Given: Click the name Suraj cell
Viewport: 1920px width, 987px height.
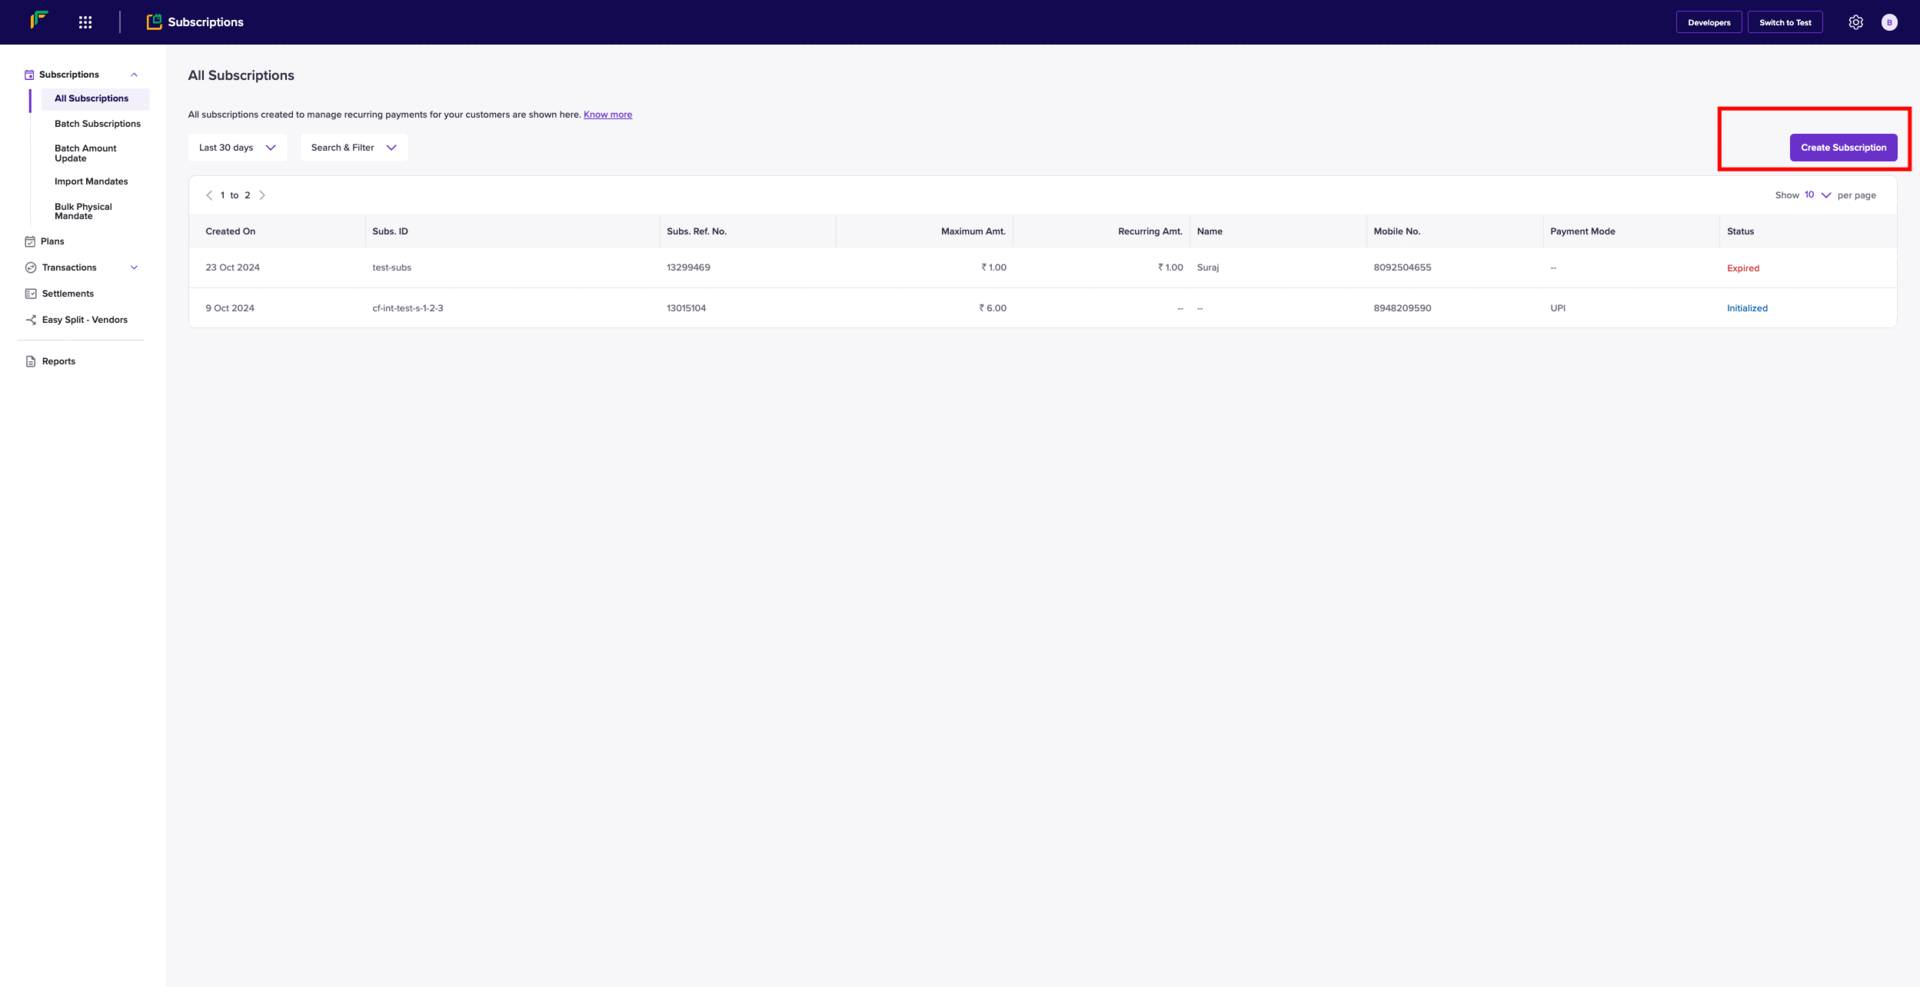Looking at the screenshot, I should pyautogui.click(x=1208, y=268).
